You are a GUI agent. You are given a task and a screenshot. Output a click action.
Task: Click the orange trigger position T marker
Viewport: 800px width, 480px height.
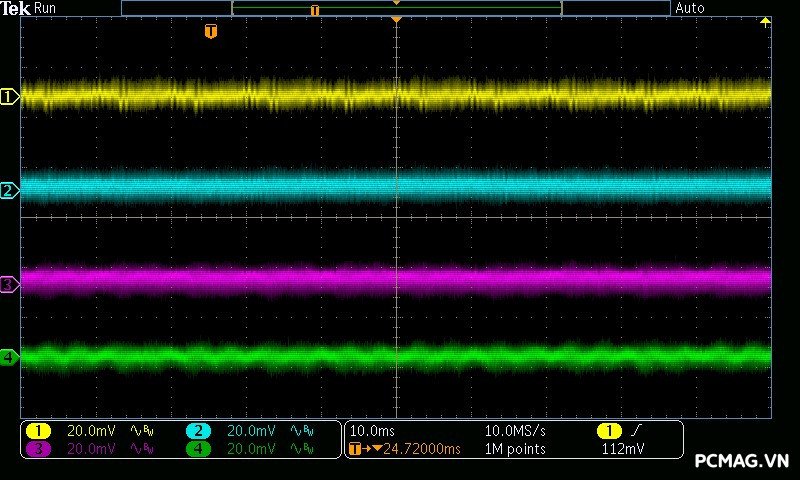[210, 32]
